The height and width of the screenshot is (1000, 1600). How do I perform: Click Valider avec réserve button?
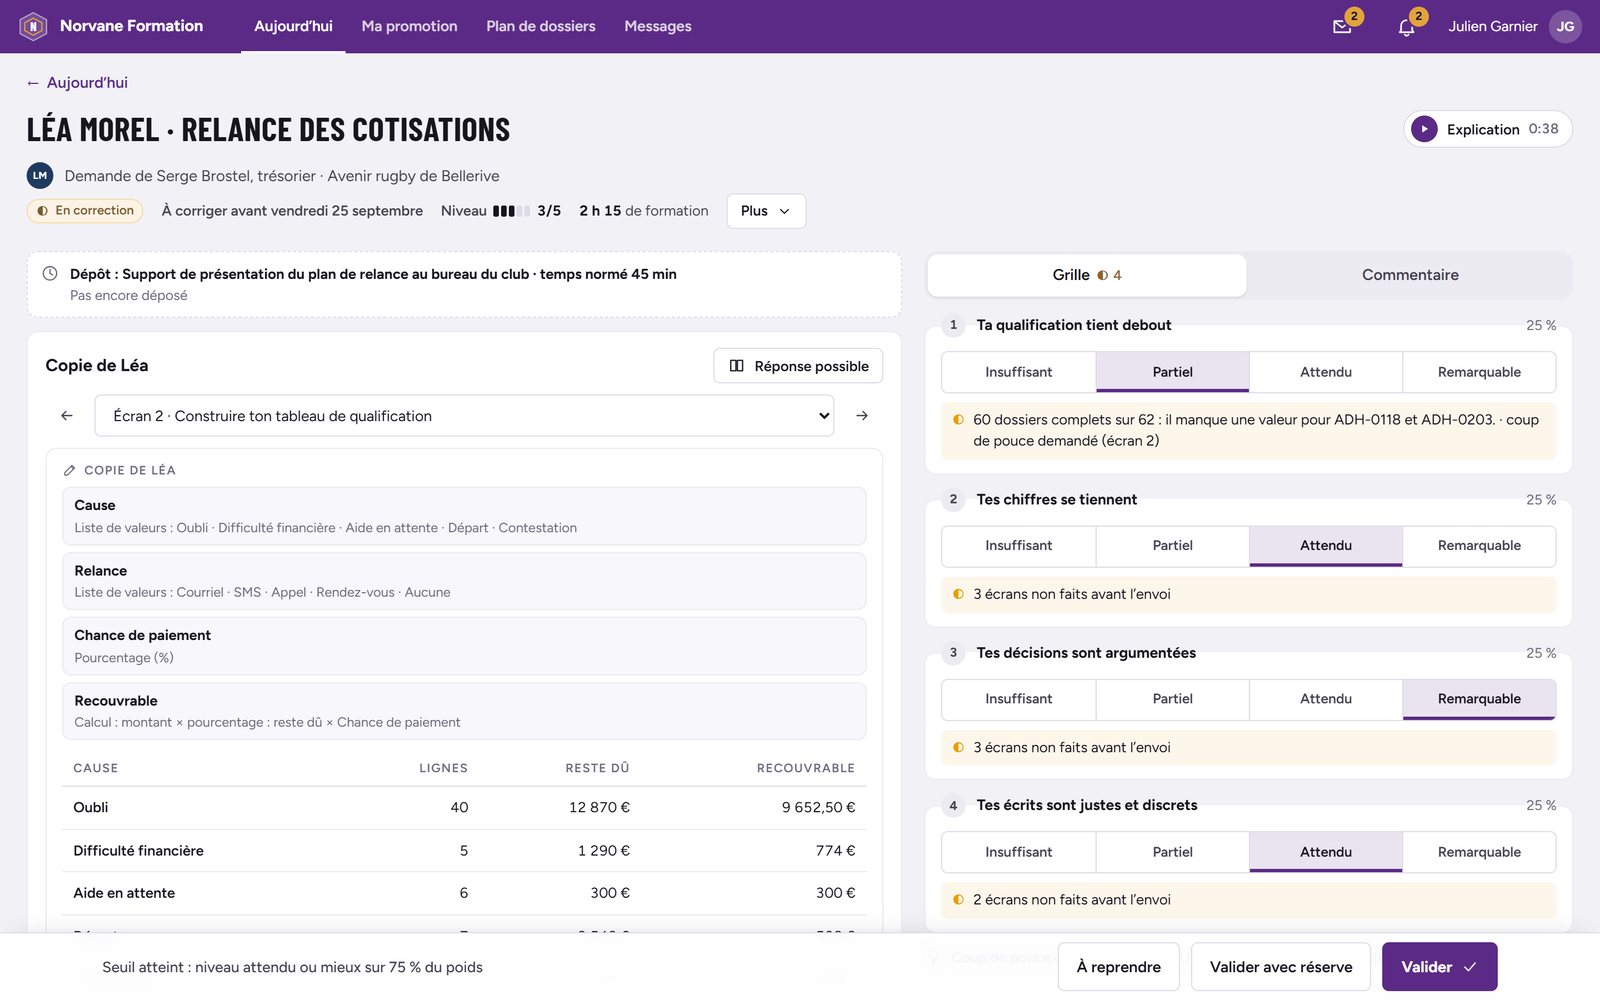click(1281, 967)
